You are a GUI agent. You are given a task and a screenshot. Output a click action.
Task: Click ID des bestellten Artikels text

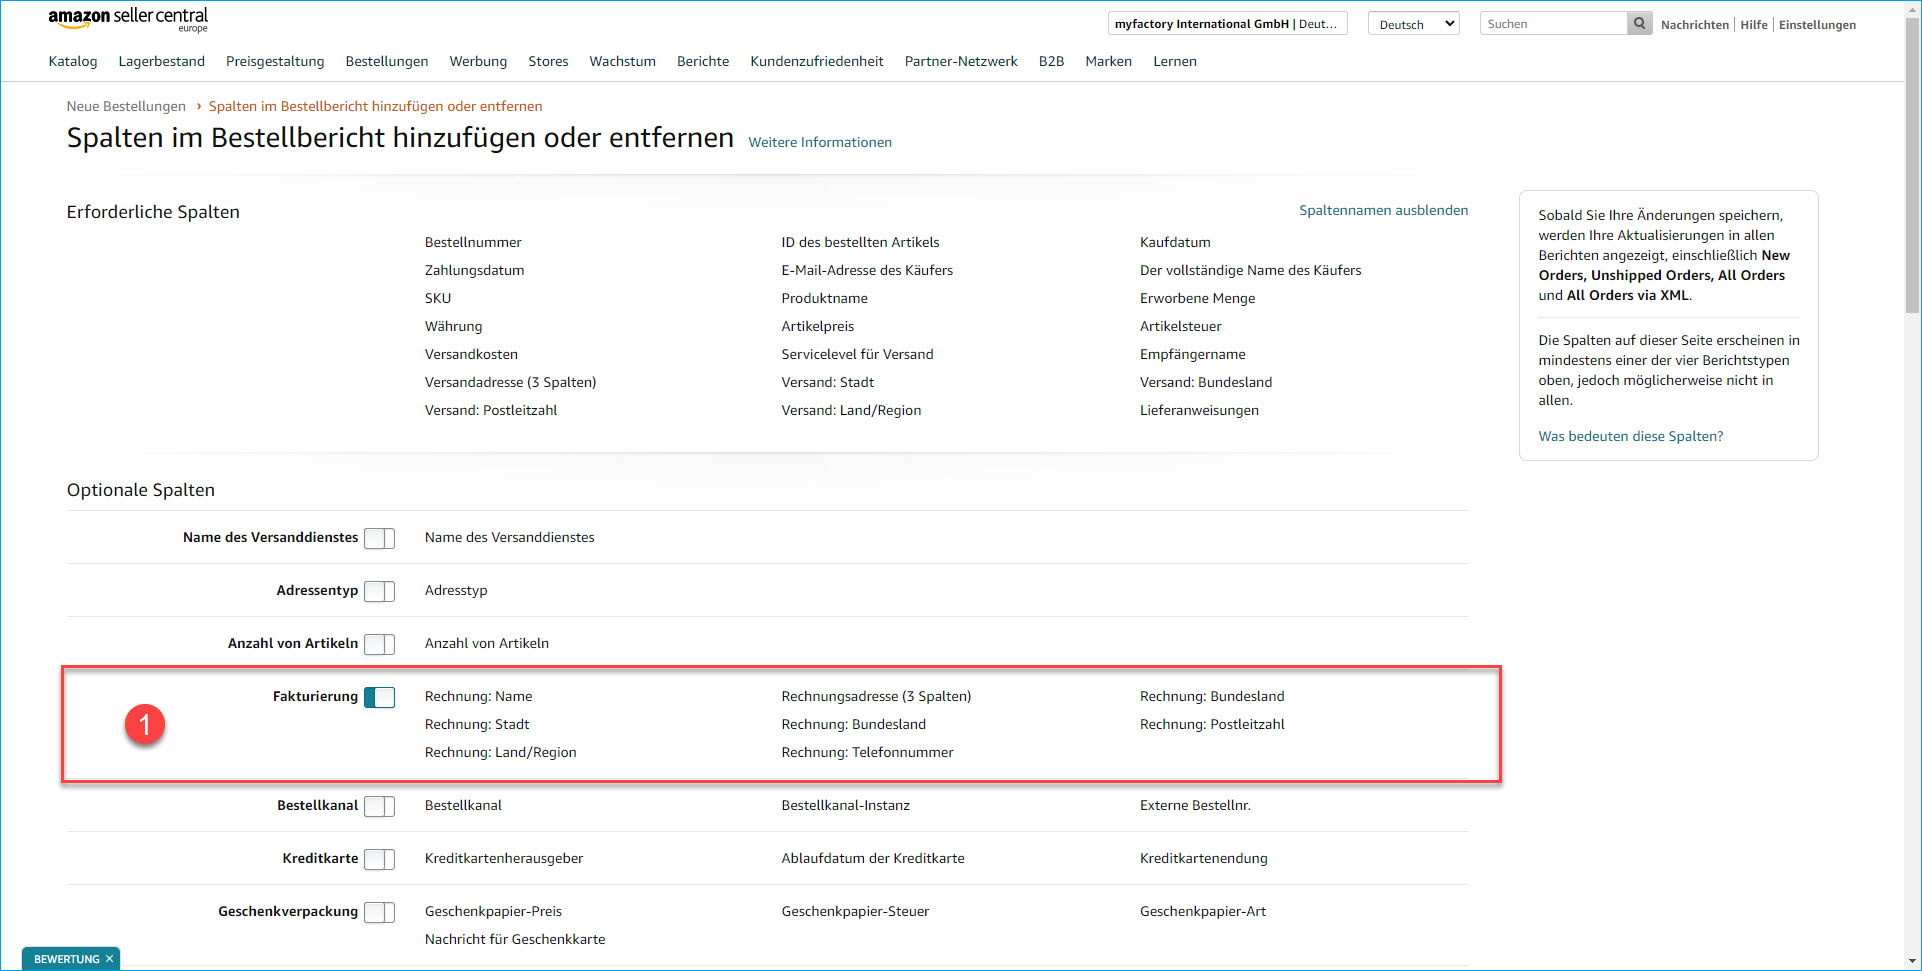[x=860, y=242]
